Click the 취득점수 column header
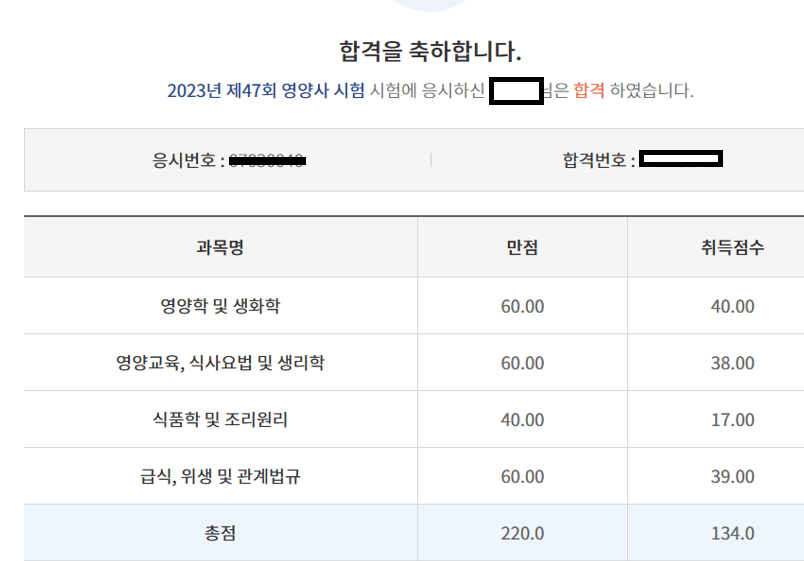The height and width of the screenshot is (561, 804). (732, 248)
